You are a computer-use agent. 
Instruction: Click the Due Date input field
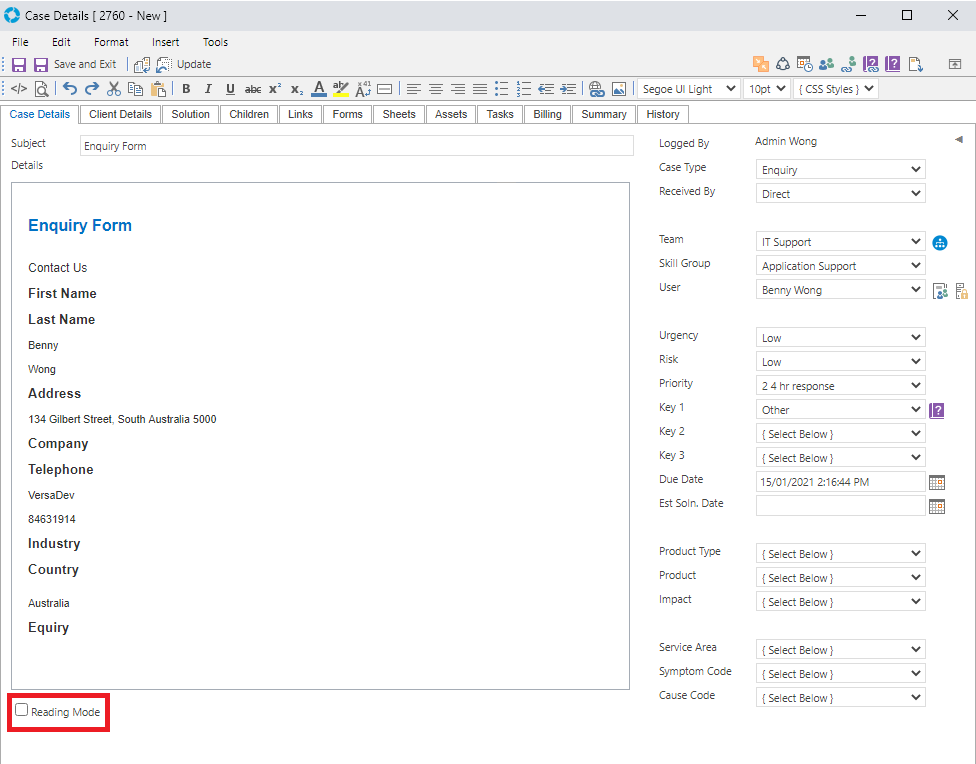840,482
